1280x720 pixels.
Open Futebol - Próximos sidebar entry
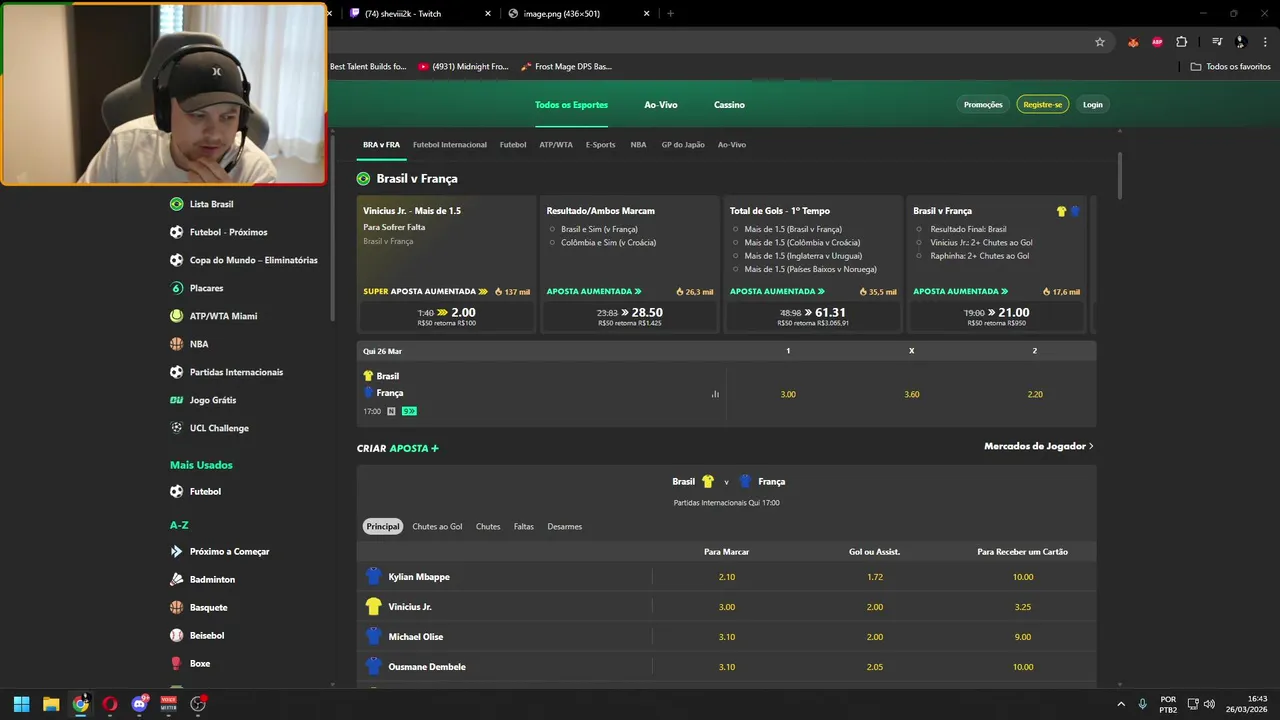click(219, 232)
